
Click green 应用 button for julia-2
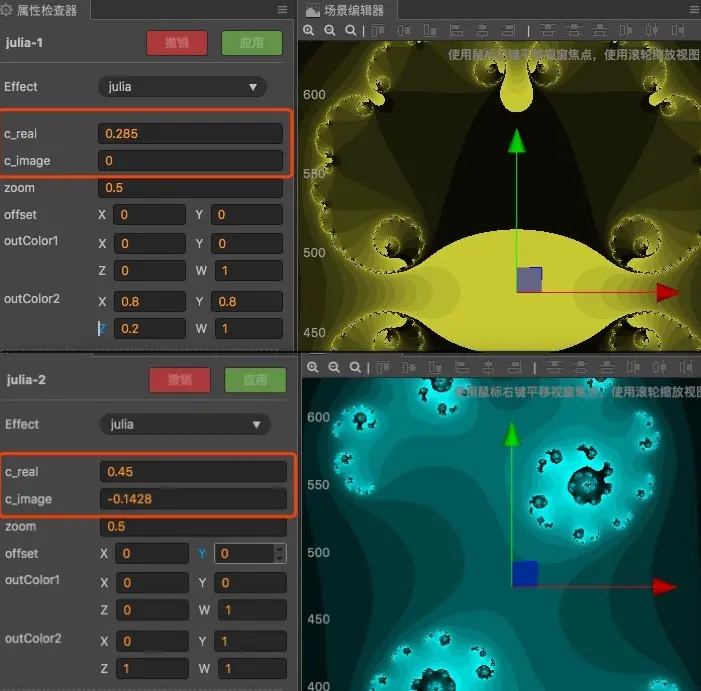click(x=255, y=380)
